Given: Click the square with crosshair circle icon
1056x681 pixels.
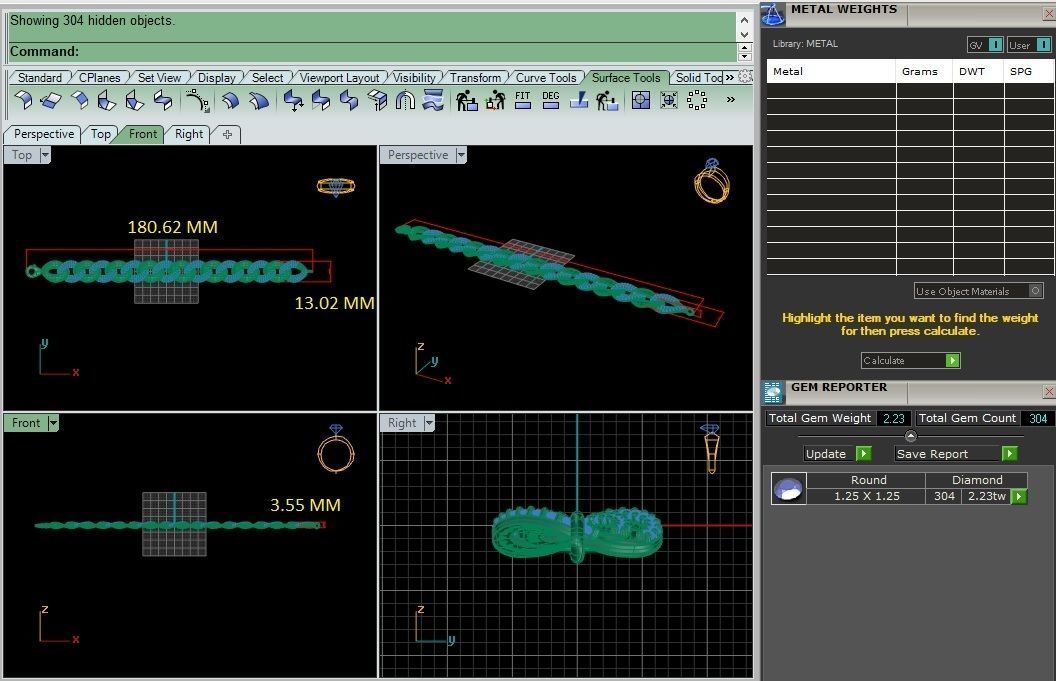Looking at the screenshot, I should coord(640,100).
